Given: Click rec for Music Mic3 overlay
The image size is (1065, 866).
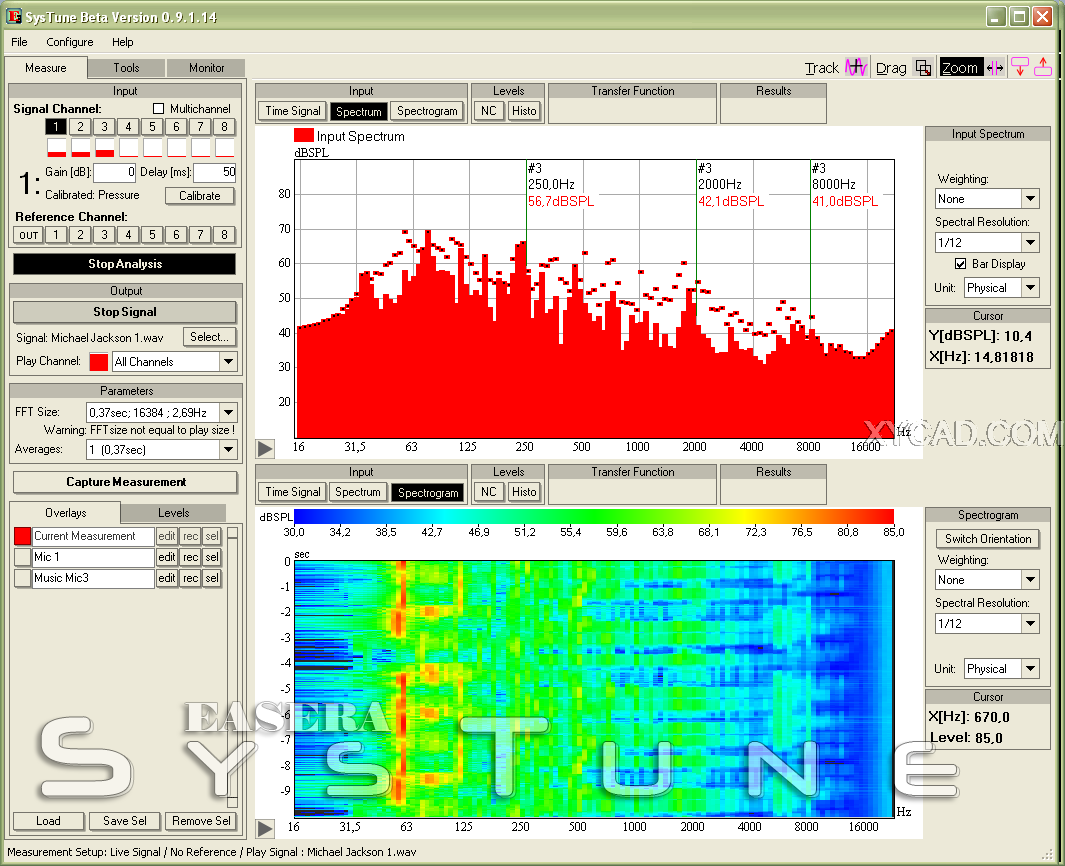Looking at the screenshot, I should click(191, 578).
